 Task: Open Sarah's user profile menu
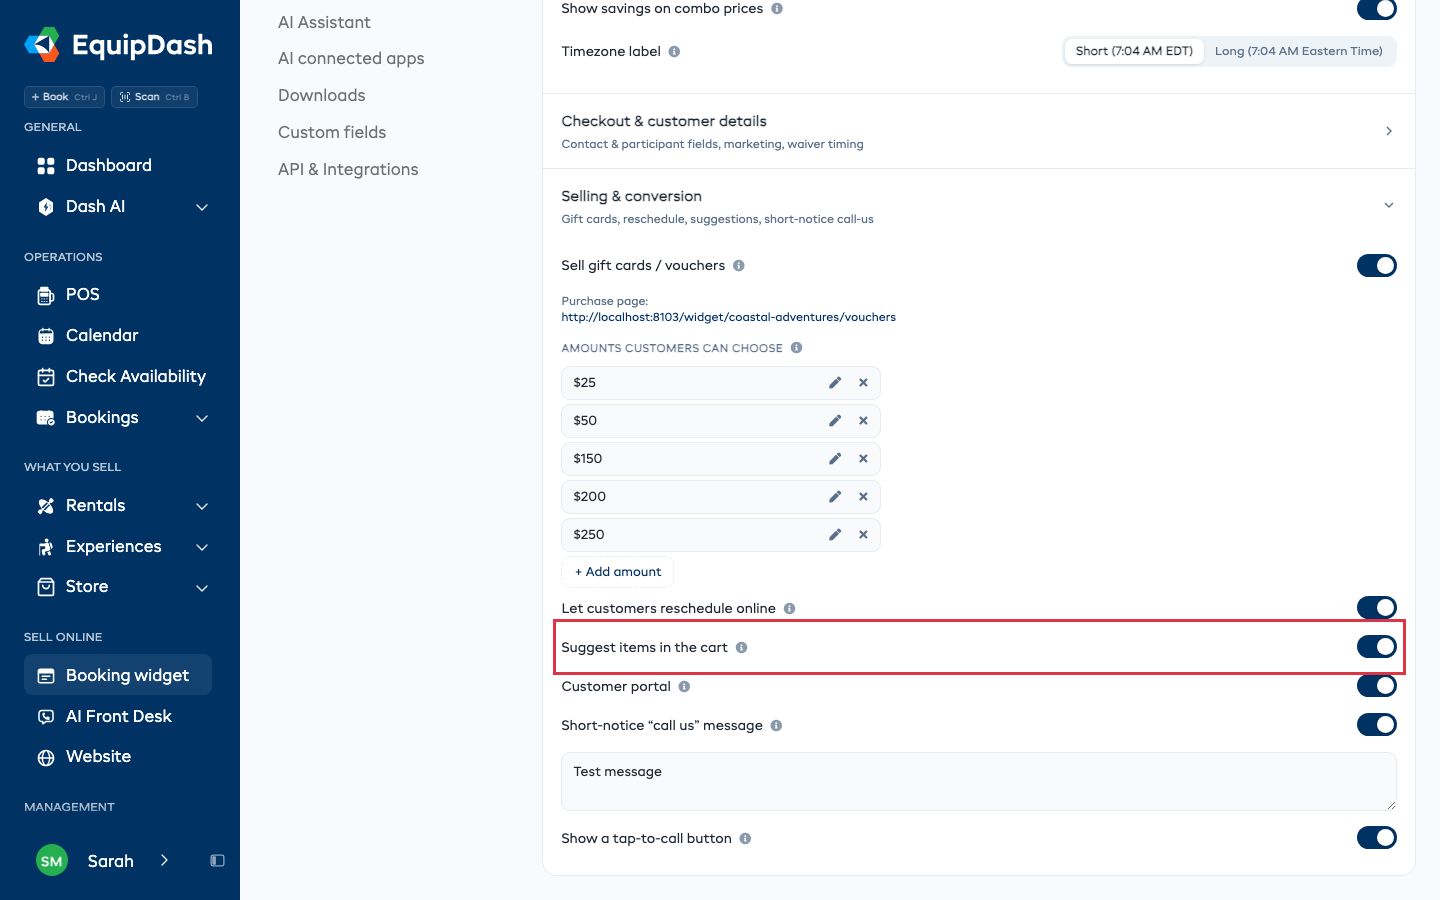coord(103,861)
